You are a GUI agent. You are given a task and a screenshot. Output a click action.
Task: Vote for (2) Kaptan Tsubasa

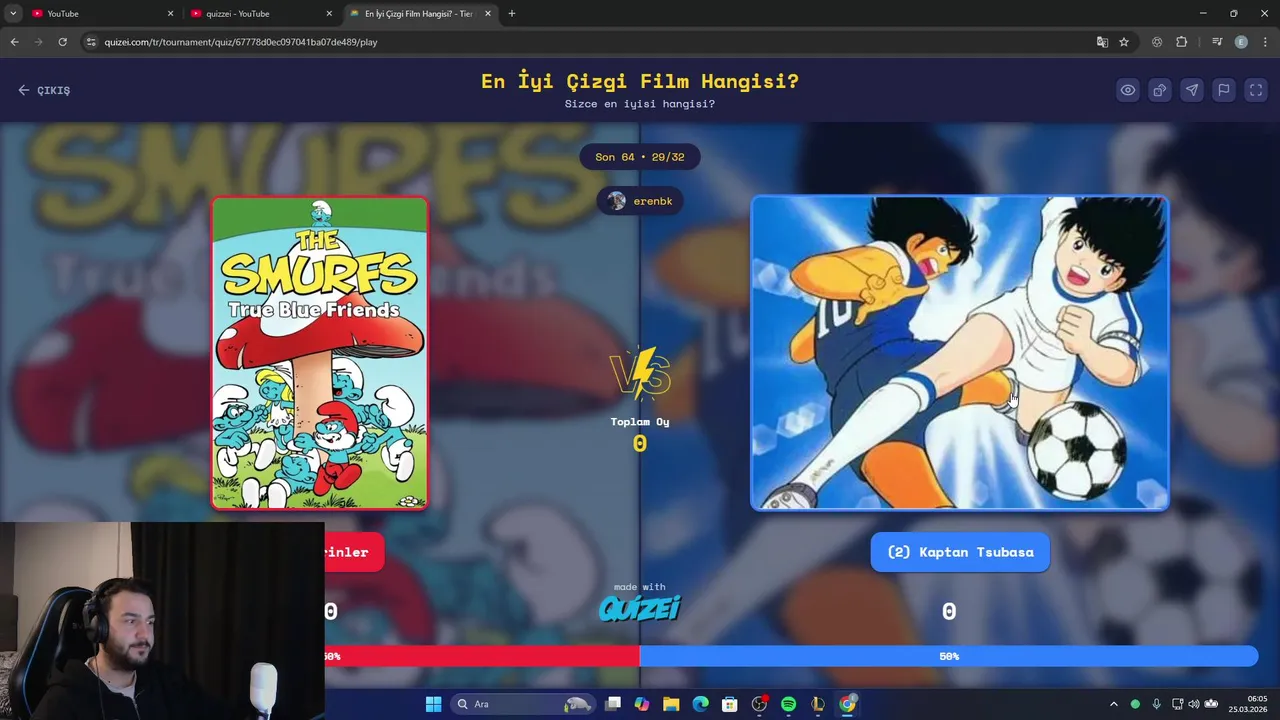[960, 552]
